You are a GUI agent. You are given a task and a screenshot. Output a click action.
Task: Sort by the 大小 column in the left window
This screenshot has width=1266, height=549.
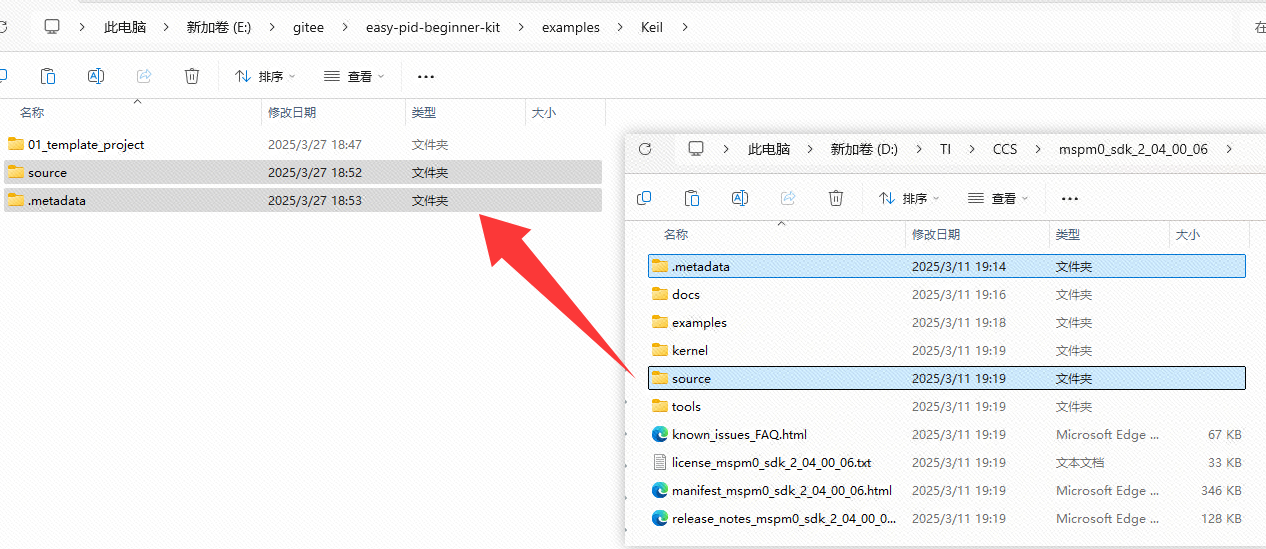tap(544, 113)
